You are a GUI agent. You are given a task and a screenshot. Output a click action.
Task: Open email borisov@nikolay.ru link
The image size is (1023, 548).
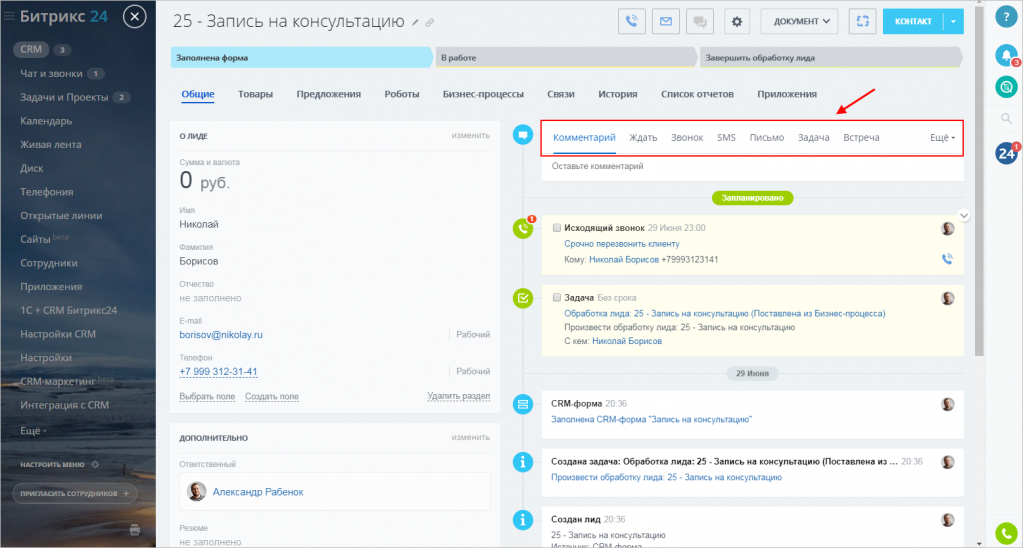coord(221,335)
